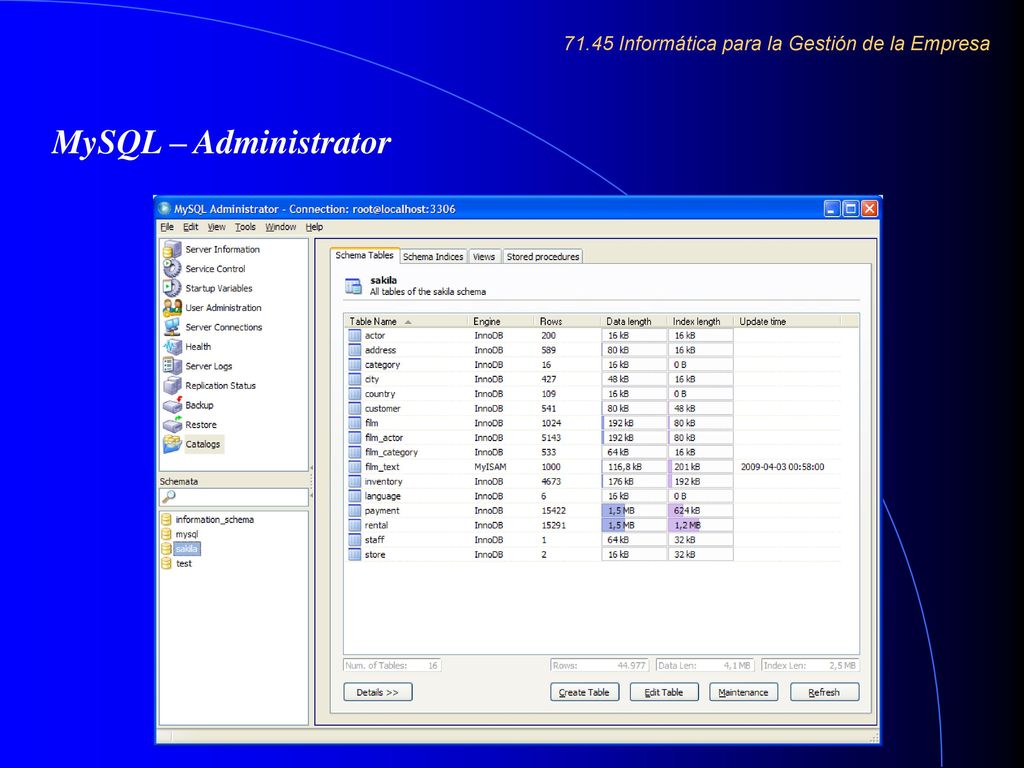Image resolution: width=1024 pixels, height=768 pixels.
Task: Click the Backup drive icon
Action: pyautogui.click(x=172, y=405)
